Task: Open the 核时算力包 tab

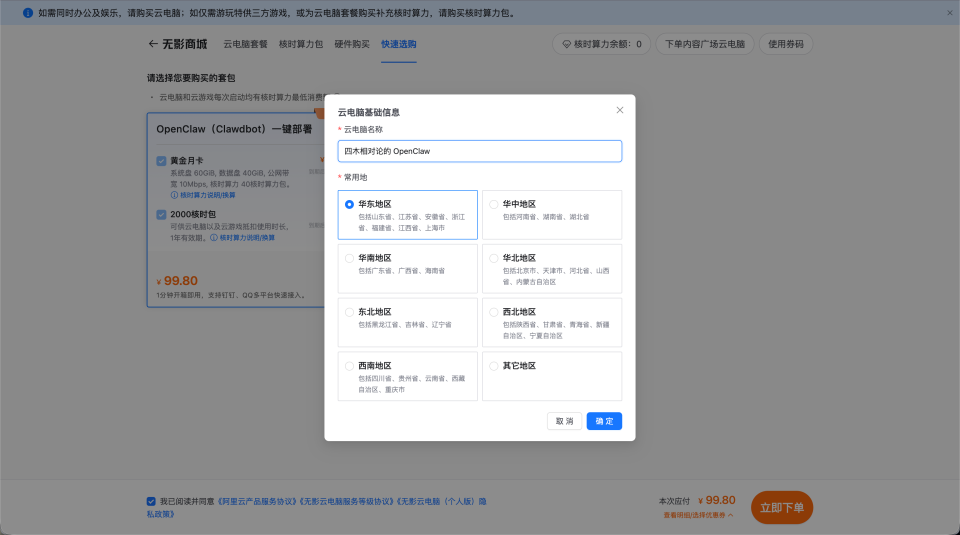Action: [301, 44]
